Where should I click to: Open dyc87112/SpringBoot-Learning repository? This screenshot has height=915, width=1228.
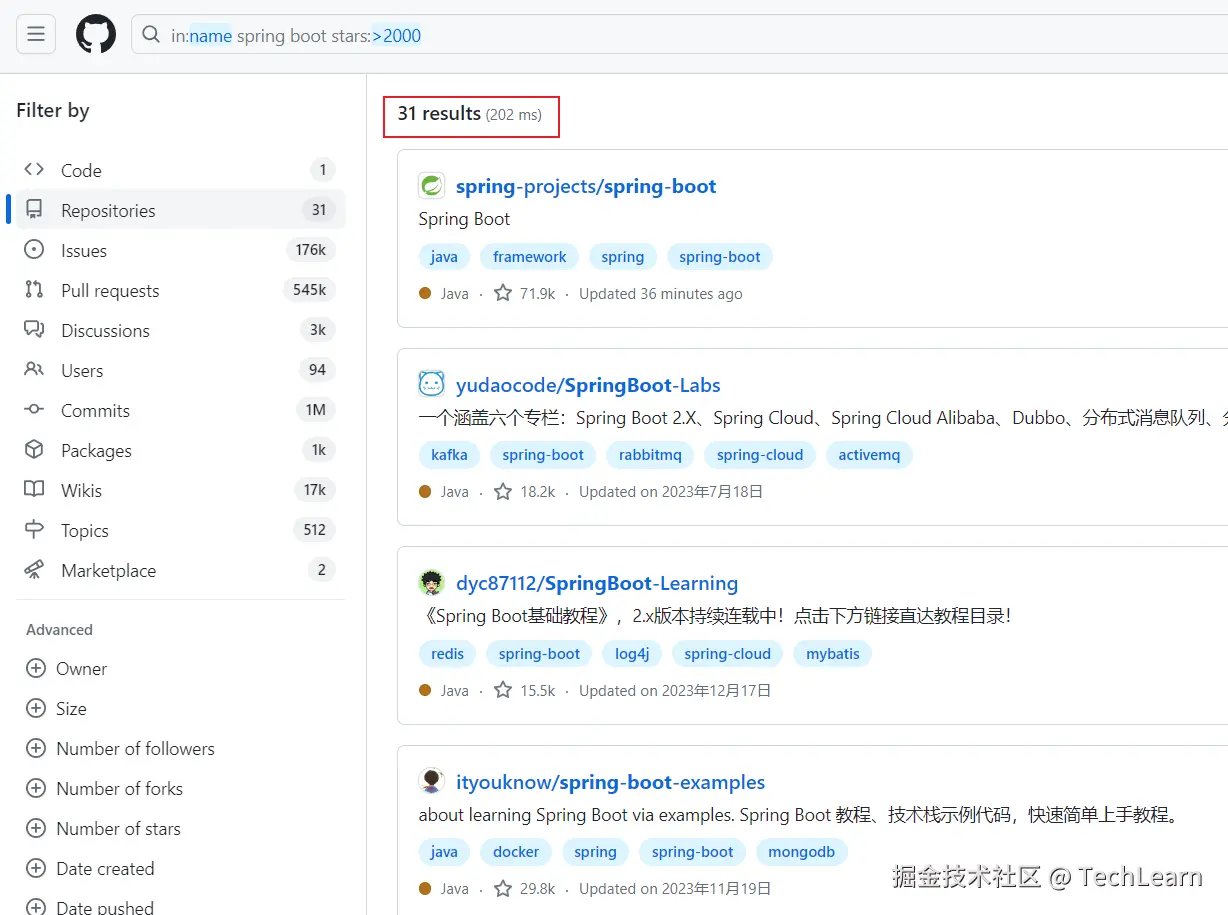coord(597,583)
